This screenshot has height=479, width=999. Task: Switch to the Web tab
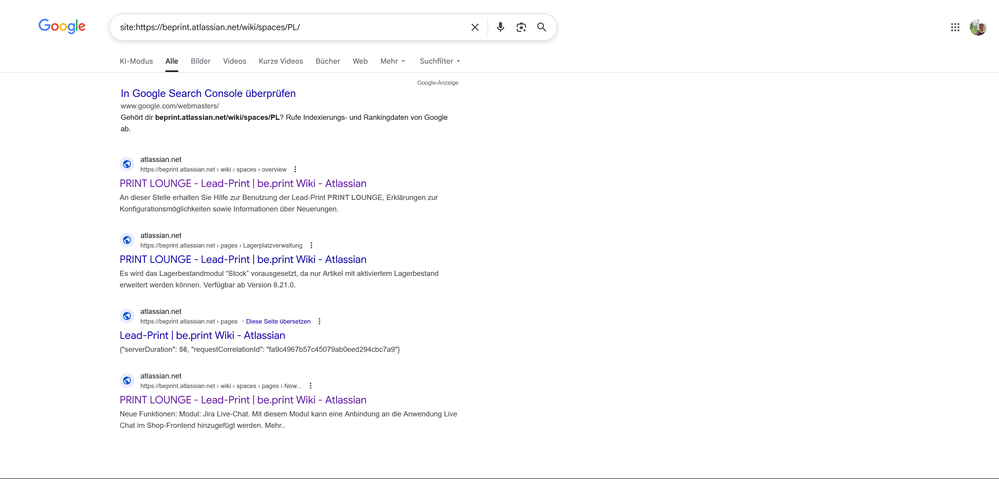[360, 61]
